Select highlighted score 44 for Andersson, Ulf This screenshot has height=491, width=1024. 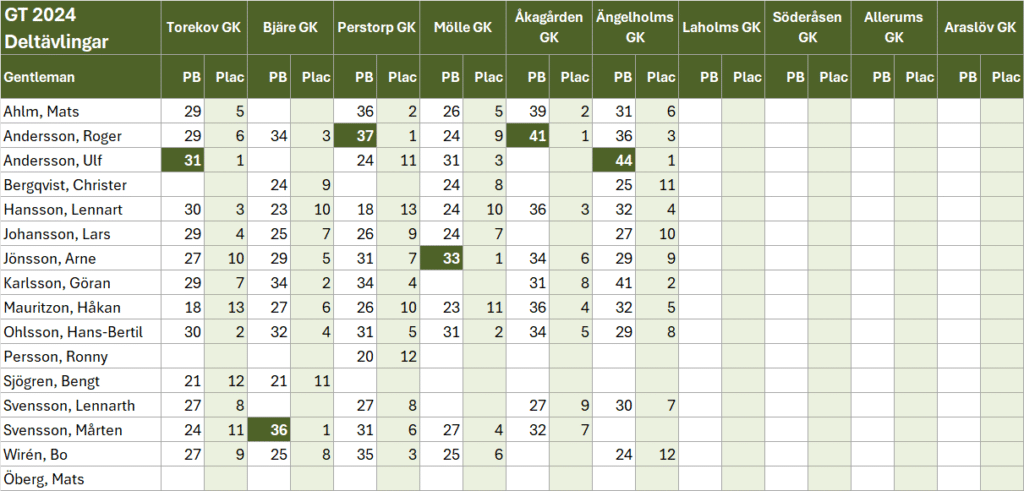613,161
